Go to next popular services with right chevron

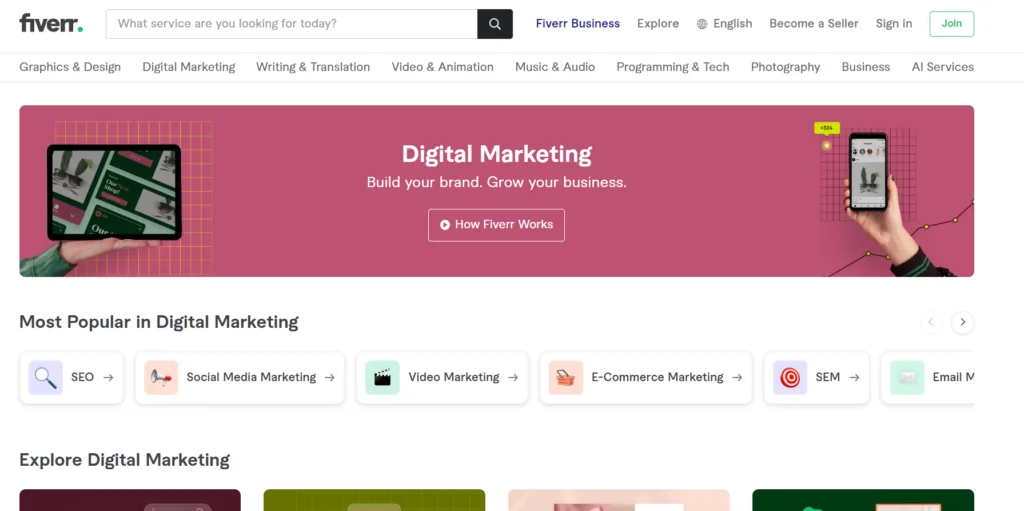(963, 322)
